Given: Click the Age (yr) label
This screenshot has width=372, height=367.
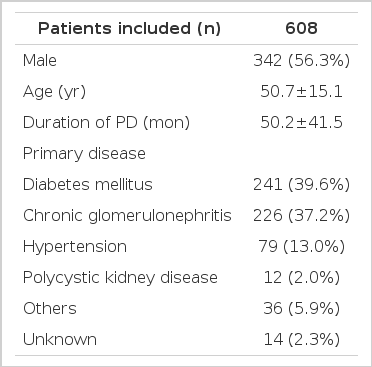Looking at the screenshot, I should click(x=54, y=92).
